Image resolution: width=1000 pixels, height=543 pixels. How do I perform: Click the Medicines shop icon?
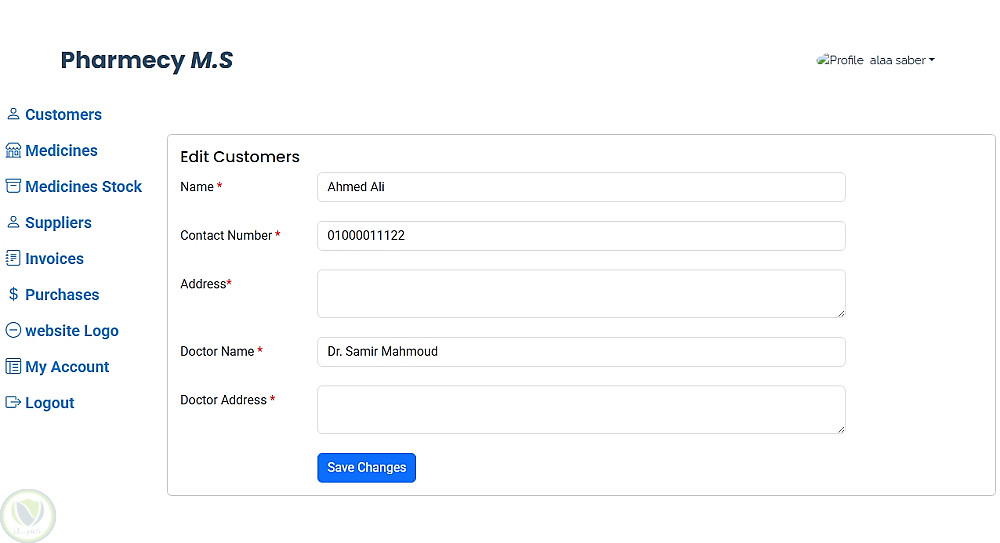click(x=13, y=150)
